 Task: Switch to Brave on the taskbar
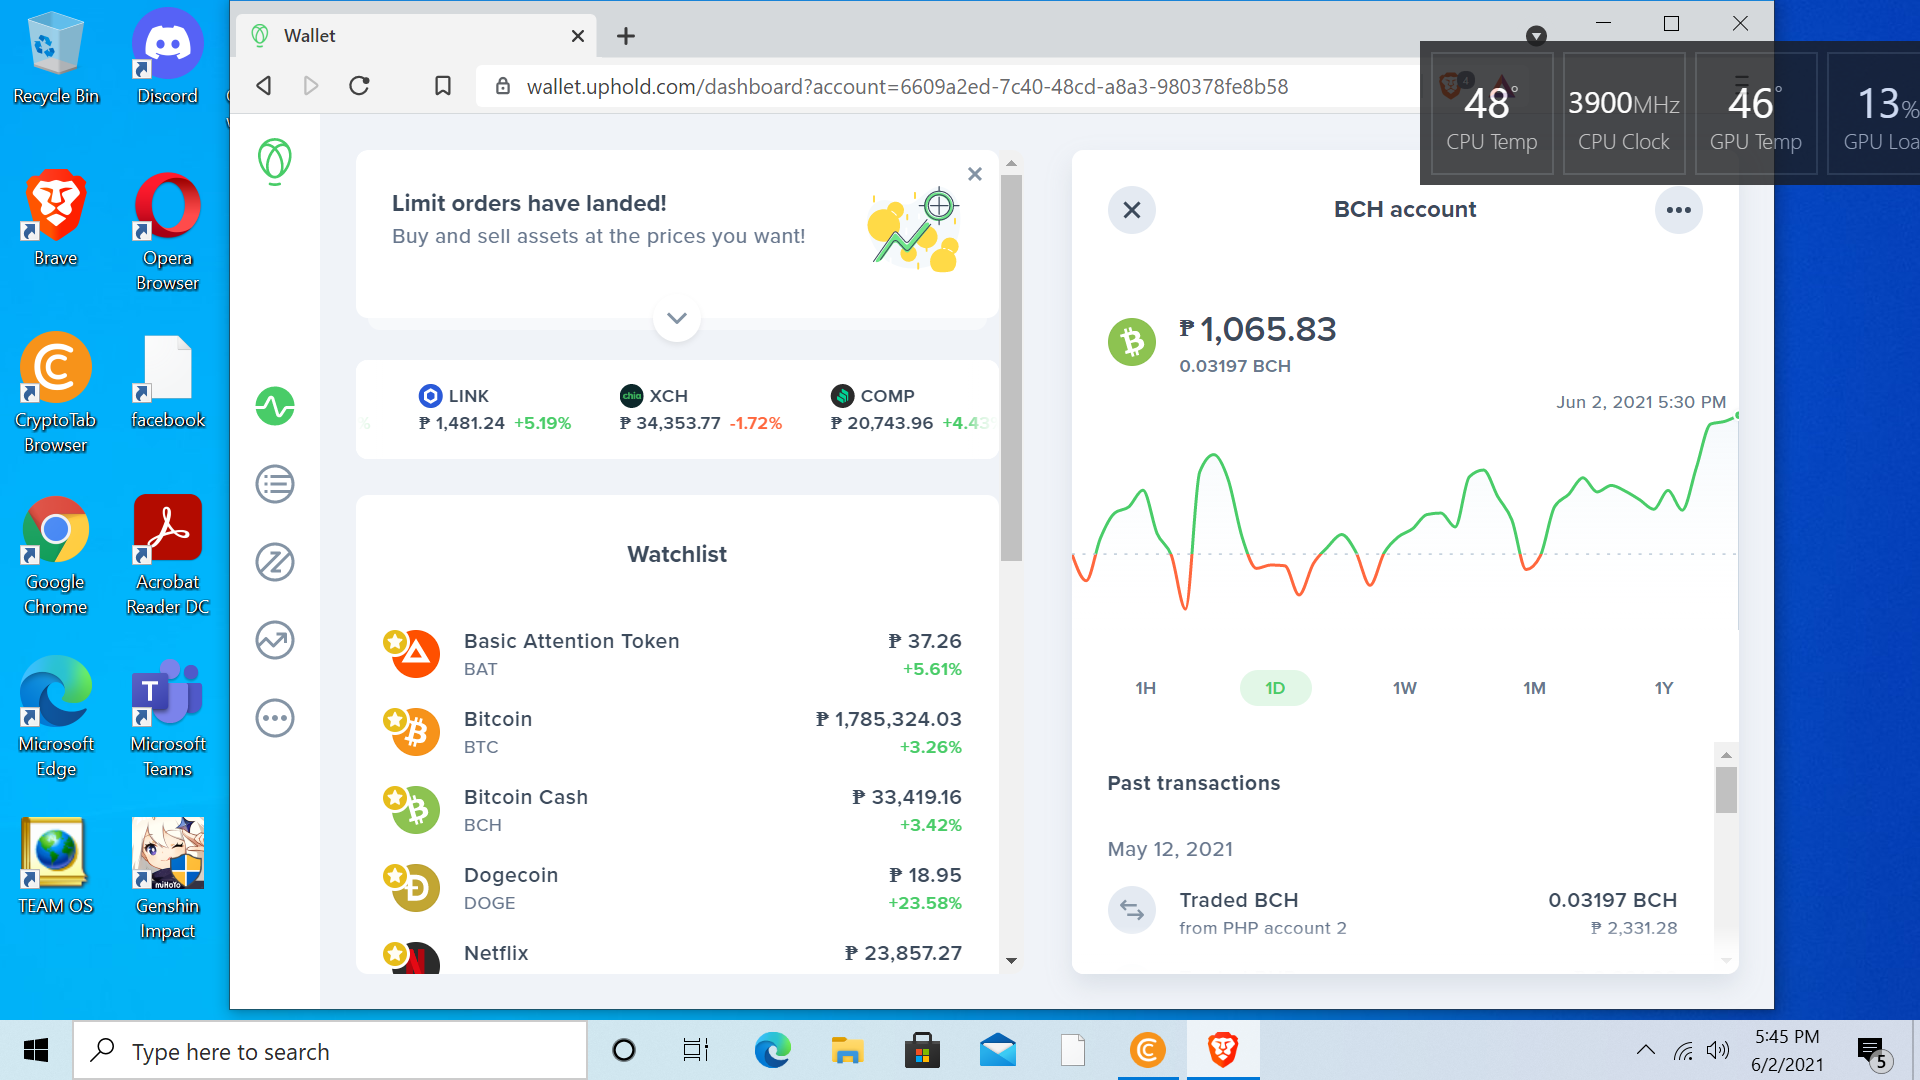(x=1223, y=1050)
